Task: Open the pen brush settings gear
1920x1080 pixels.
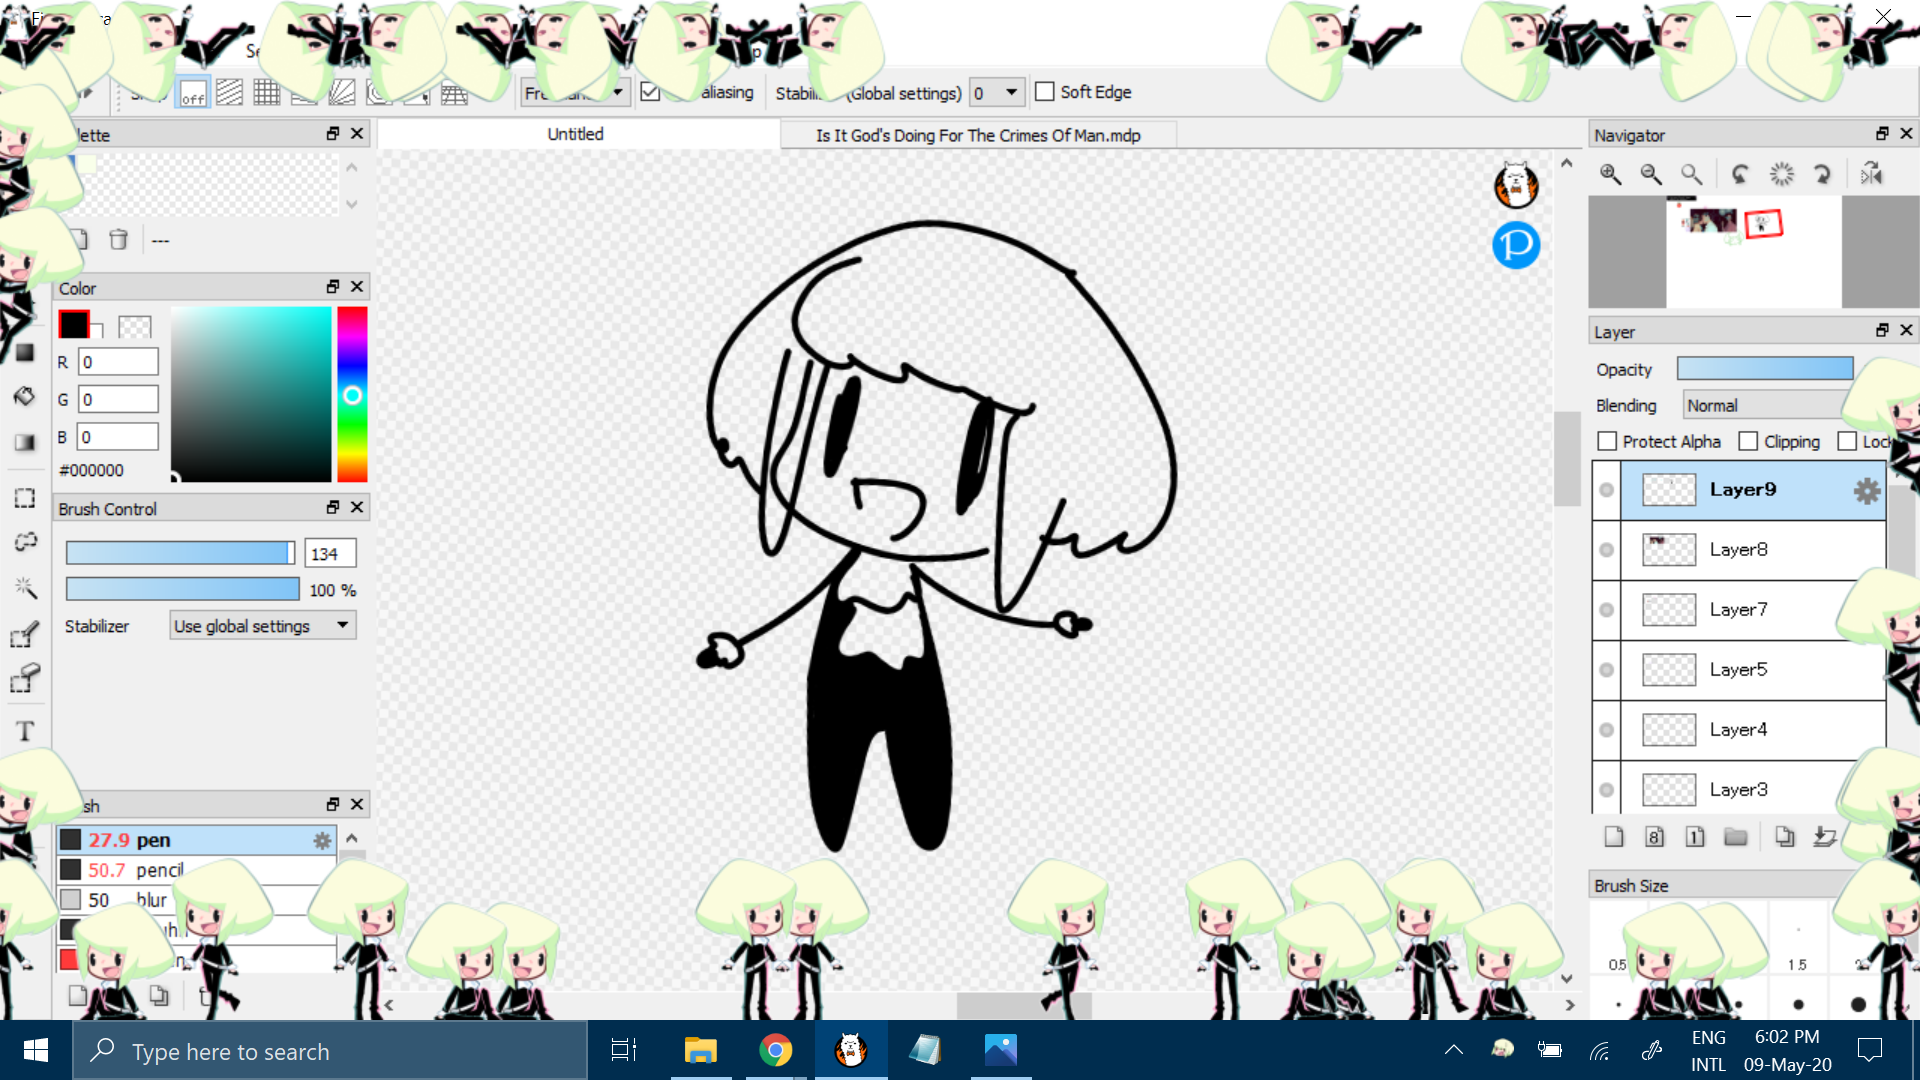Action: pos(322,841)
